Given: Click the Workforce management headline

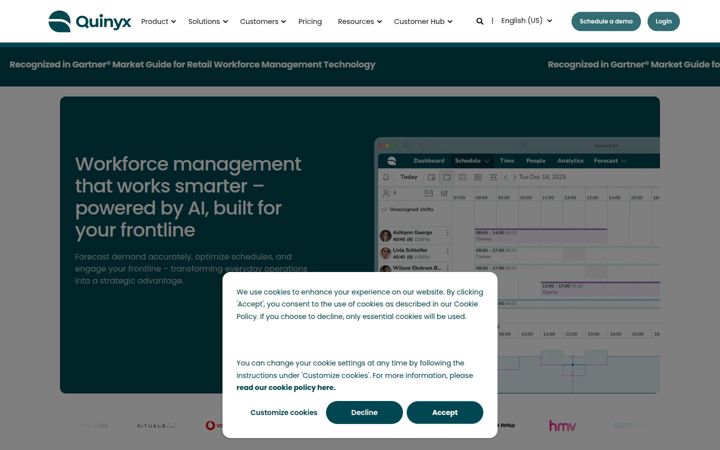Looking at the screenshot, I should click(x=188, y=197).
